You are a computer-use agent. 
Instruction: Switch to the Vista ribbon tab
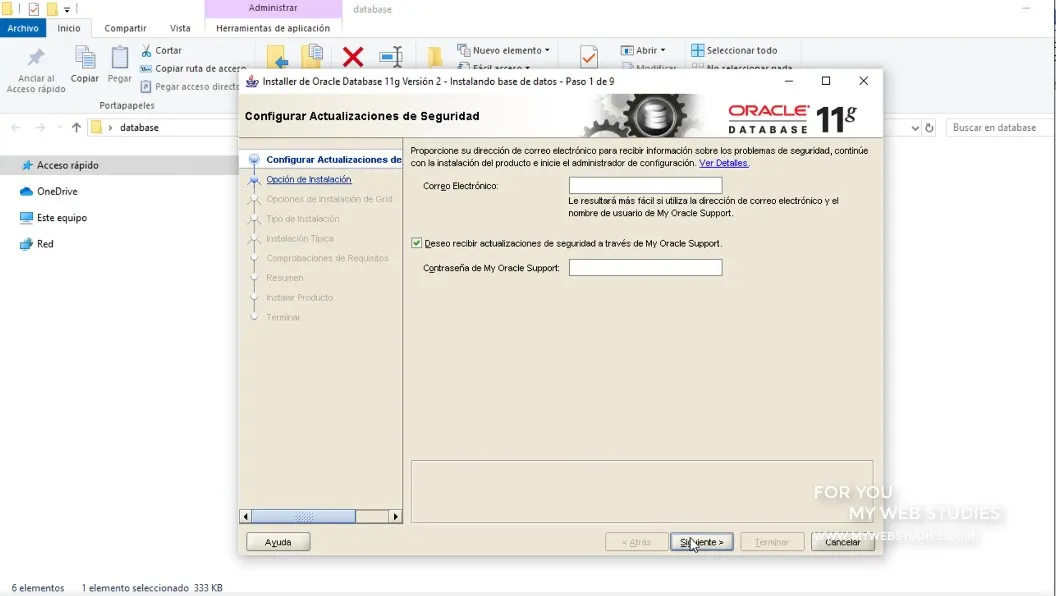(180, 28)
